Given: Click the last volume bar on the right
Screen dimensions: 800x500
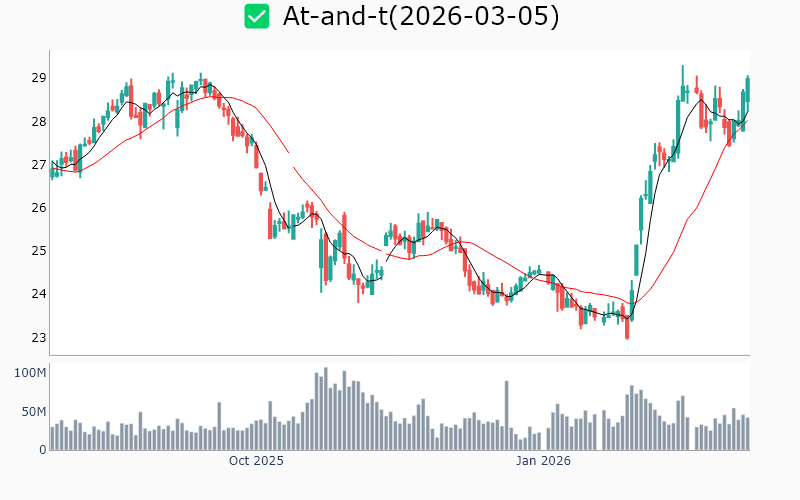Looking at the screenshot, I should [x=747, y=433].
